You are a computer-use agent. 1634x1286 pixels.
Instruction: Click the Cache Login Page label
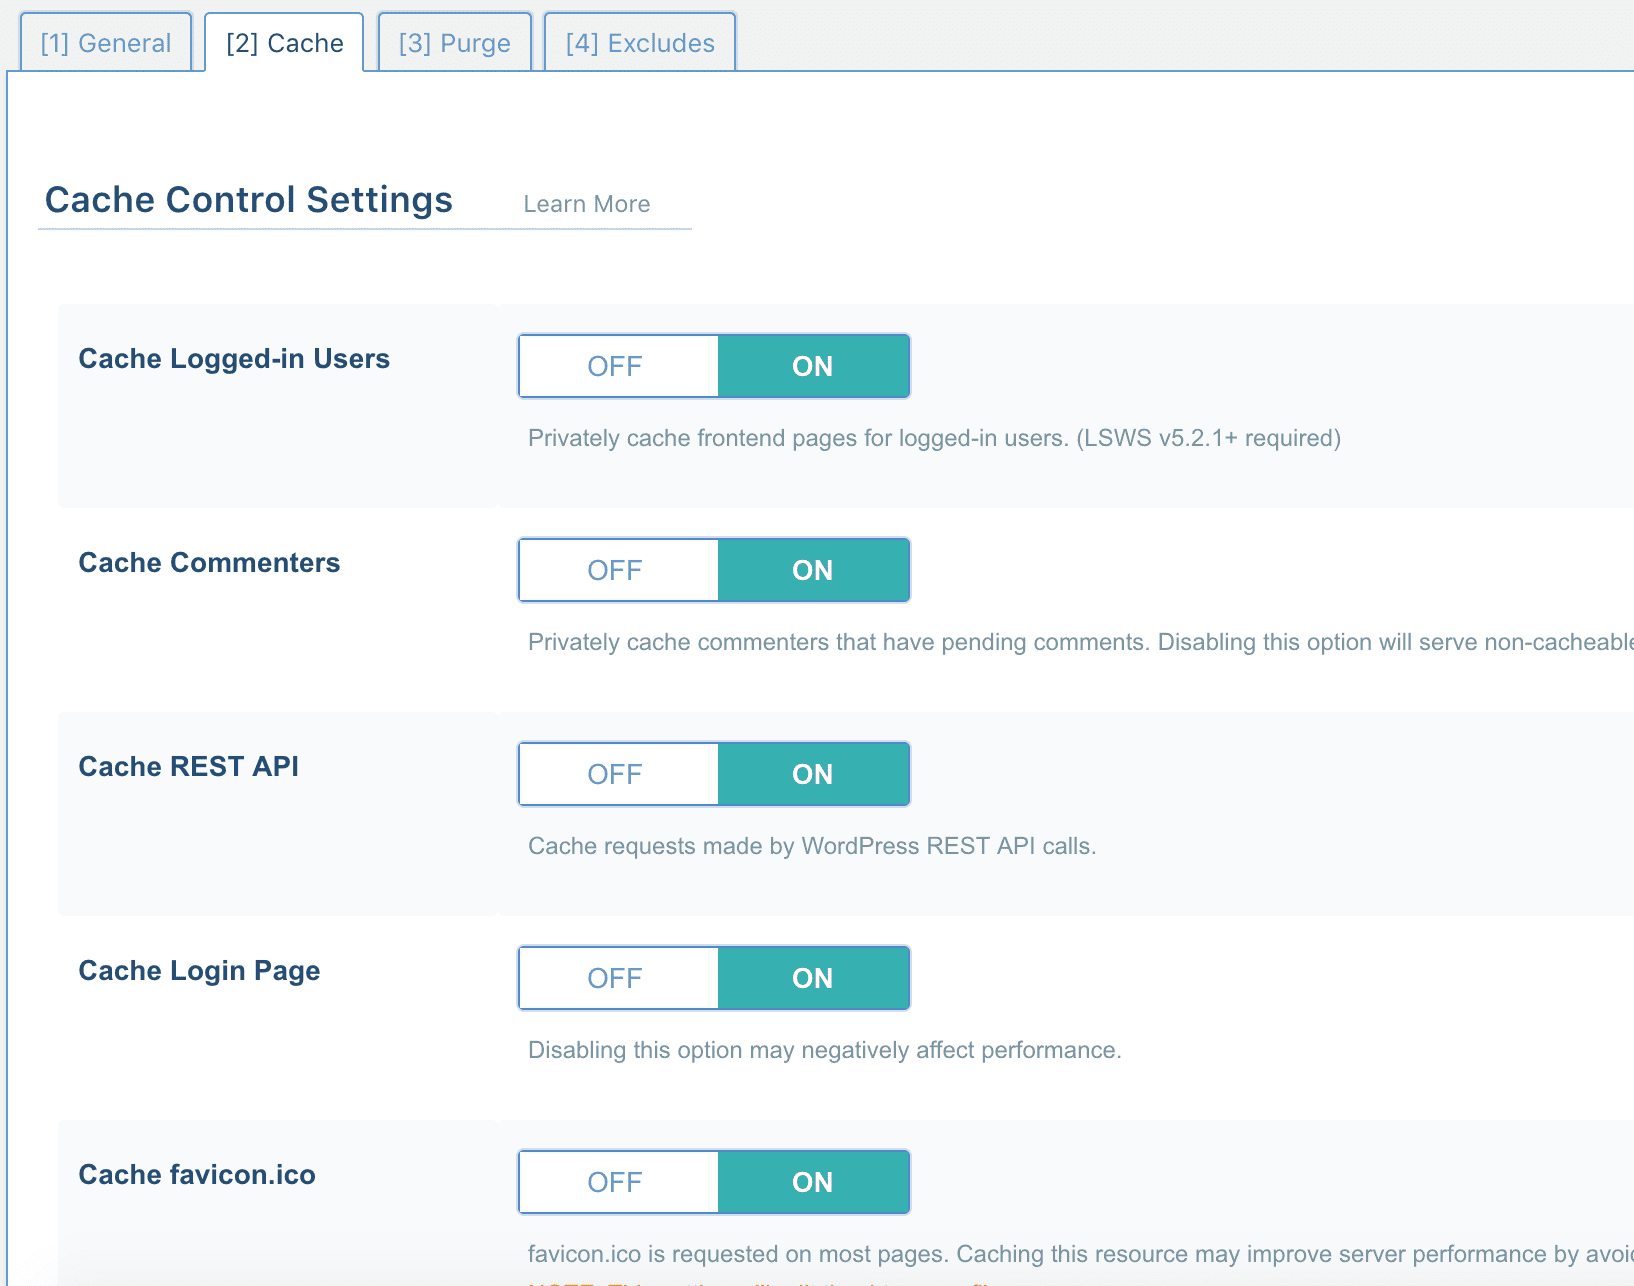tap(199, 971)
